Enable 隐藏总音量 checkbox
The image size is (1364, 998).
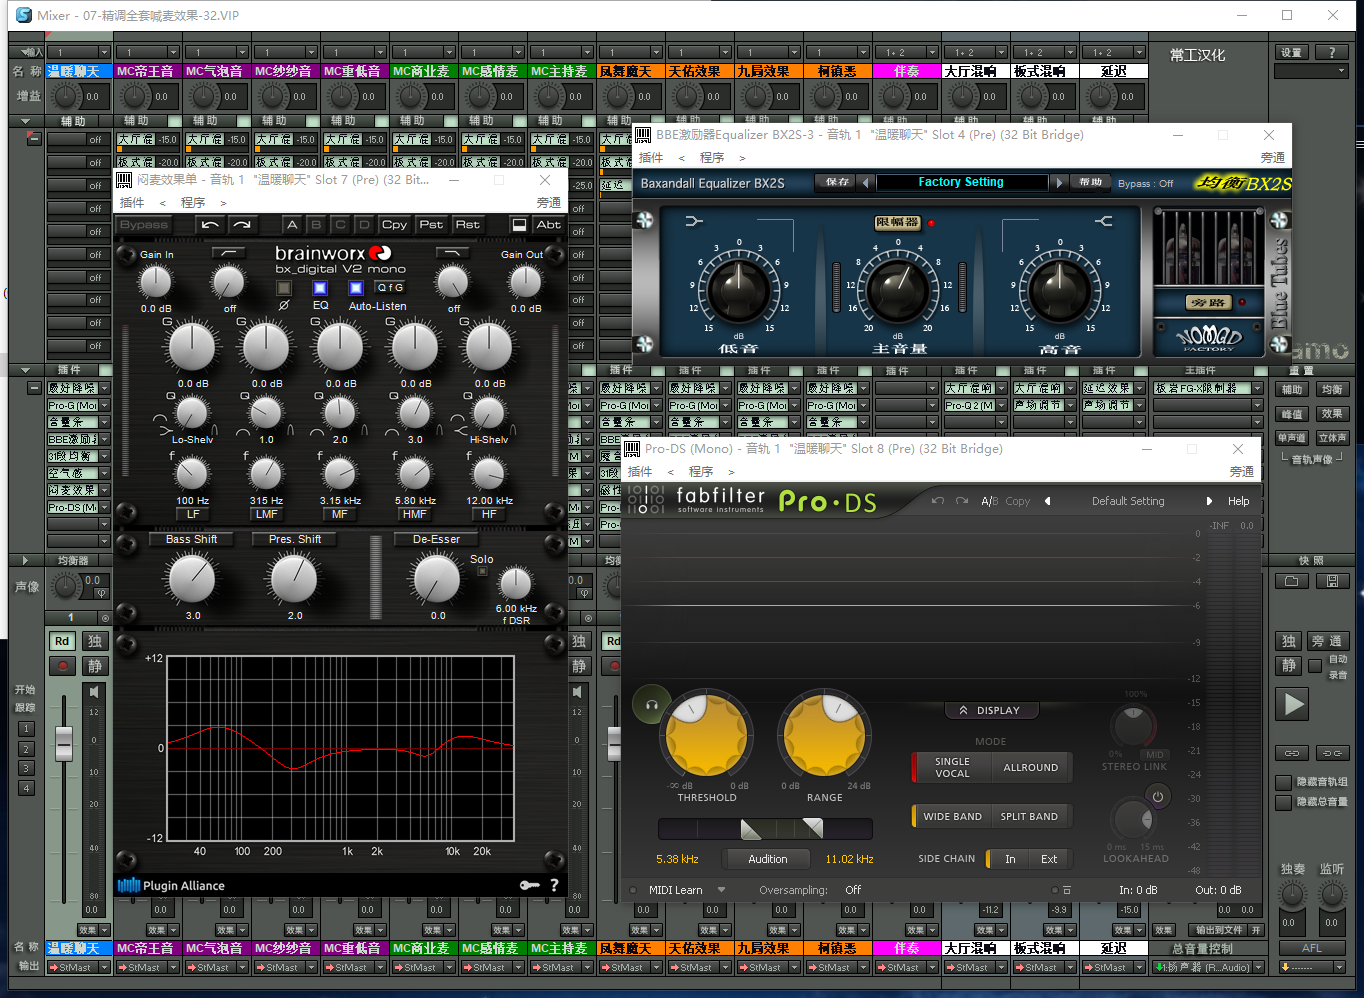(x=1284, y=802)
